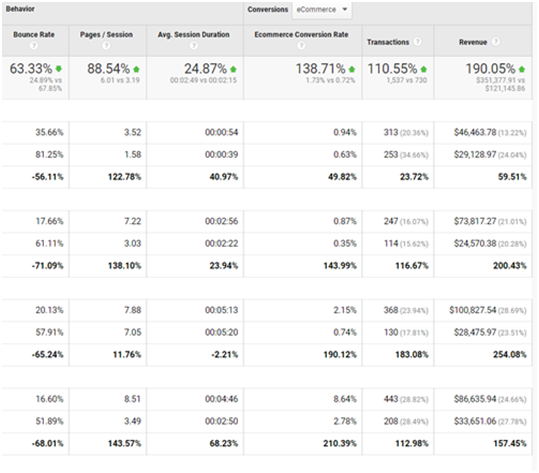Select the Behavior group header

20,9
